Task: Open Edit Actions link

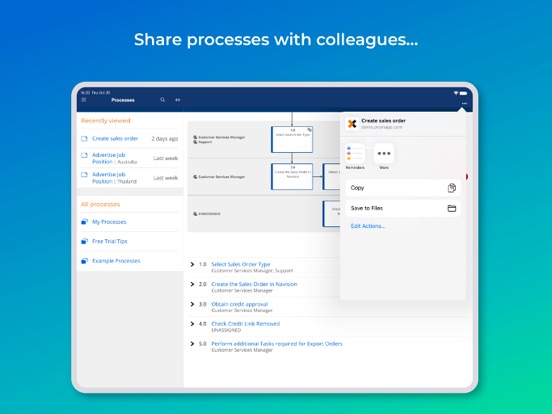Action: click(x=368, y=226)
